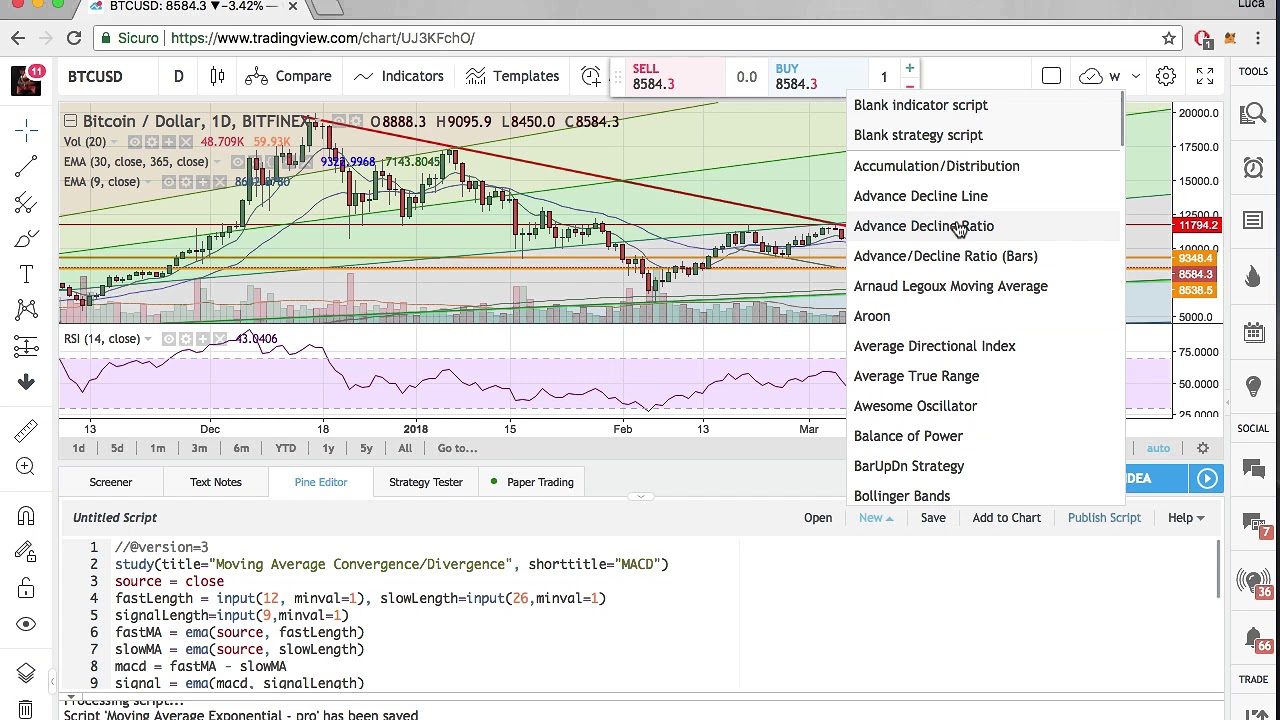The height and width of the screenshot is (720, 1280).
Task: Toggle auto price scale
Action: click(1158, 448)
